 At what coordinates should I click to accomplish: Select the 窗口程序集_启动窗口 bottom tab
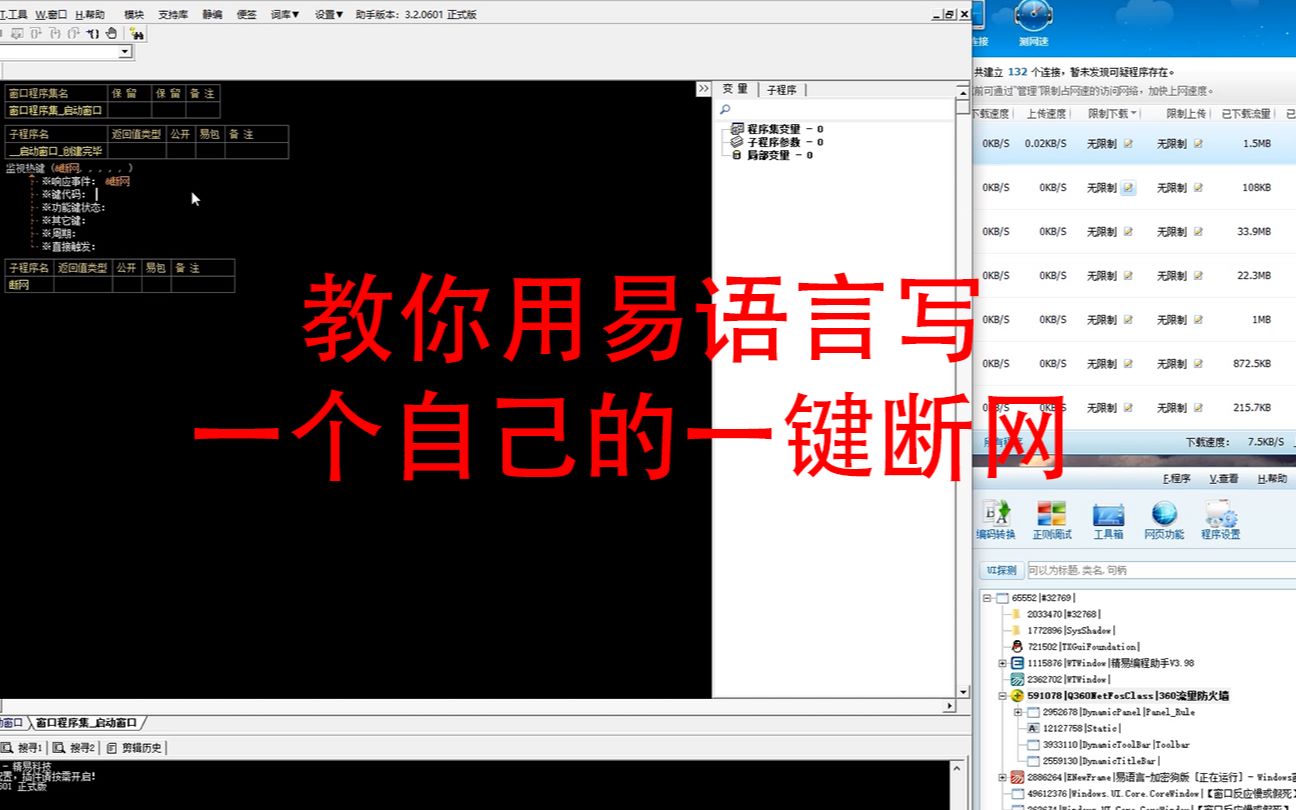coord(86,723)
